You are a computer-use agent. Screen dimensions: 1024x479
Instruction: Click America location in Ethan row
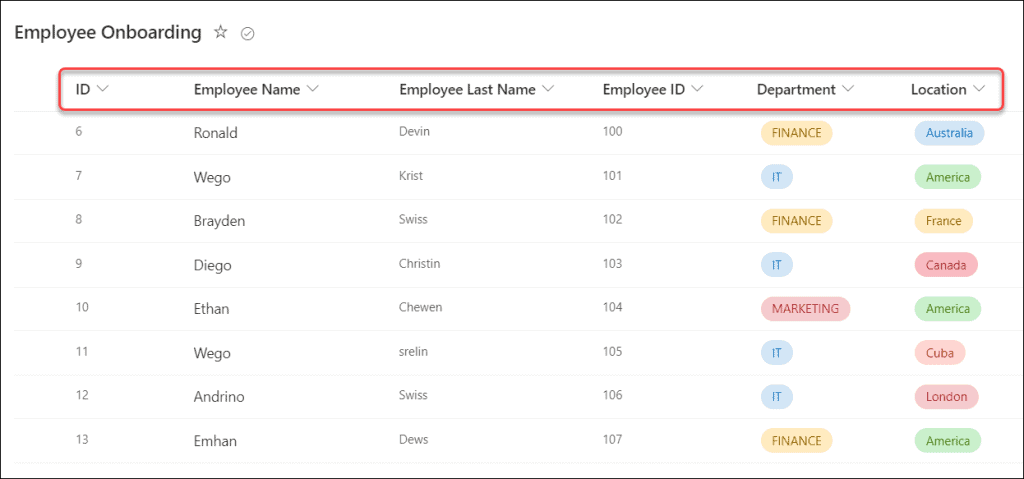(x=948, y=308)
